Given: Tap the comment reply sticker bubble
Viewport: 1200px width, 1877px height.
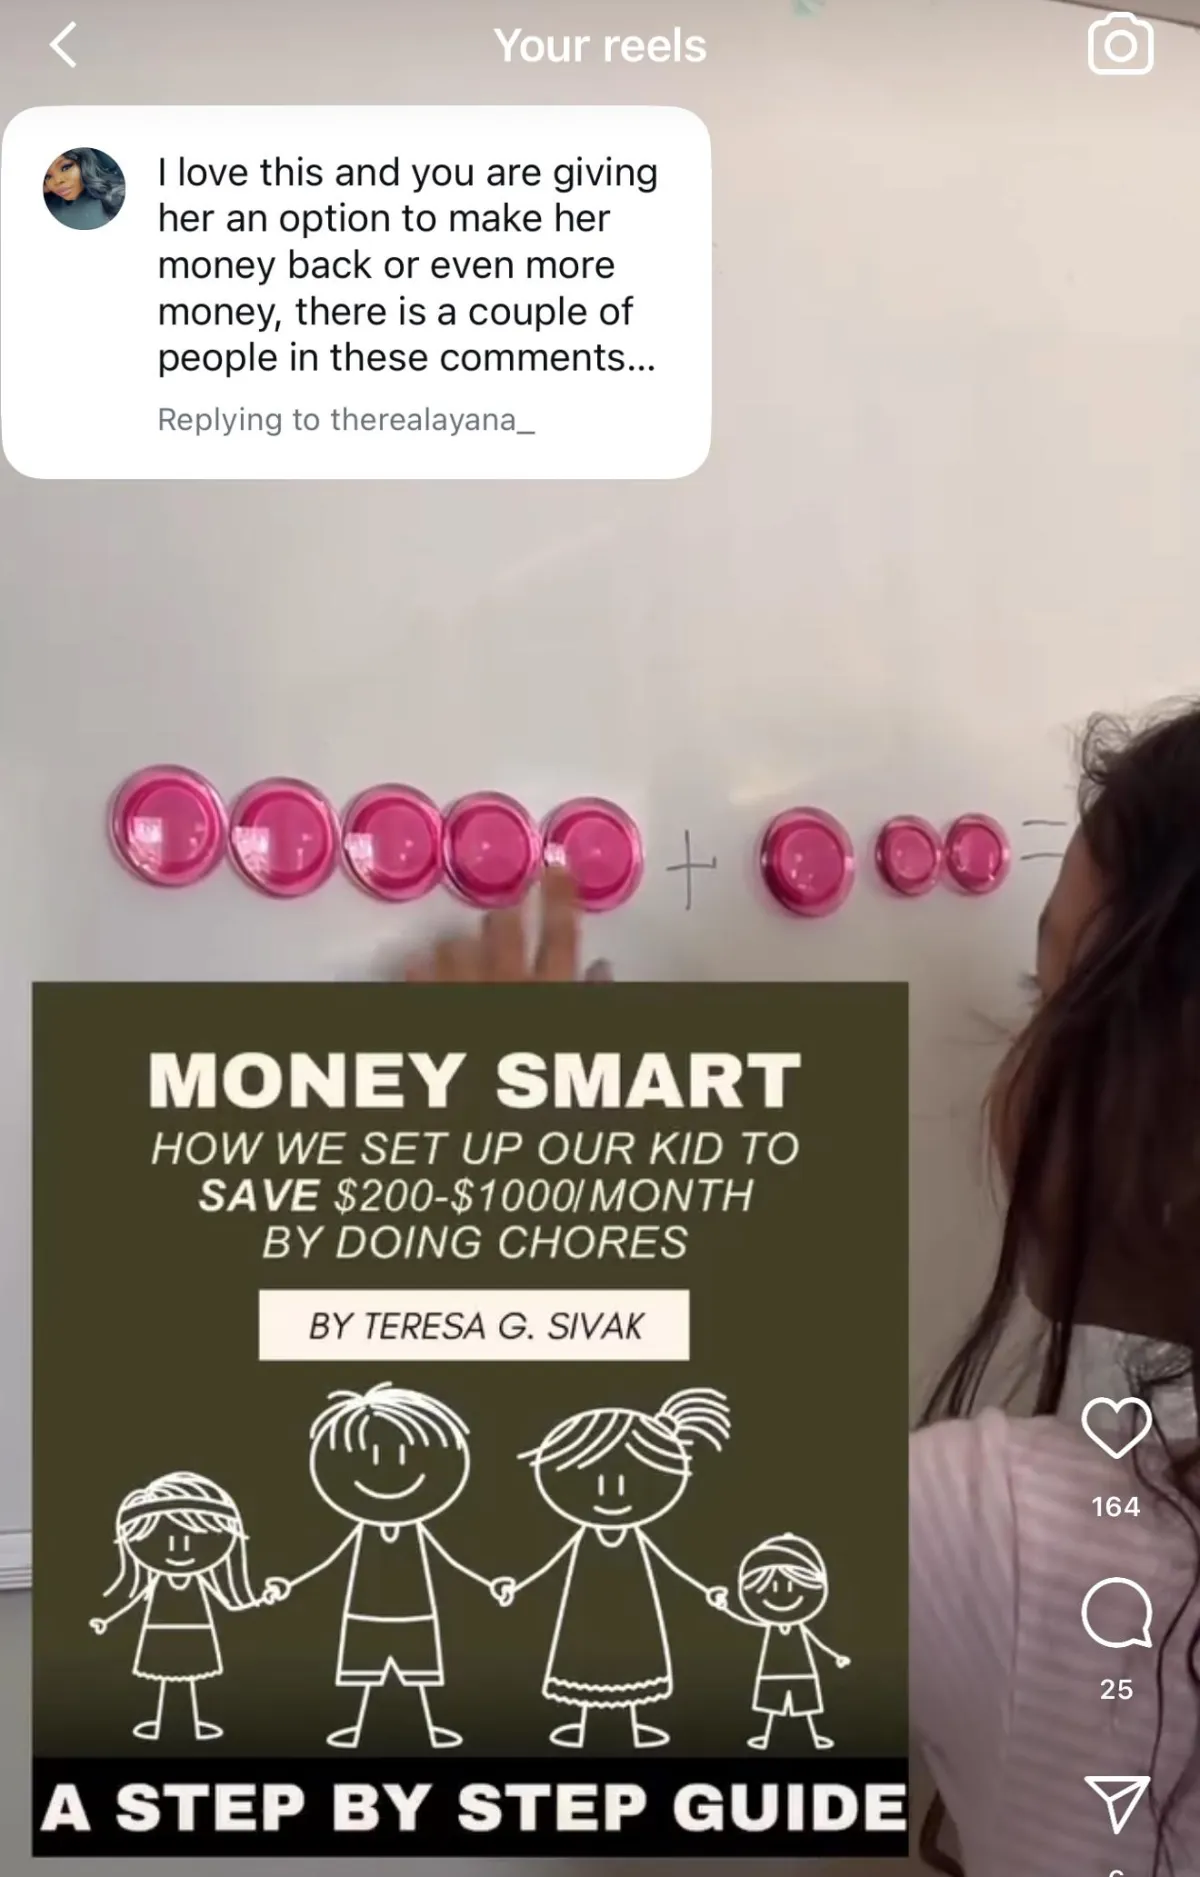Looking at the screenshot, I should tap(356, 292).
